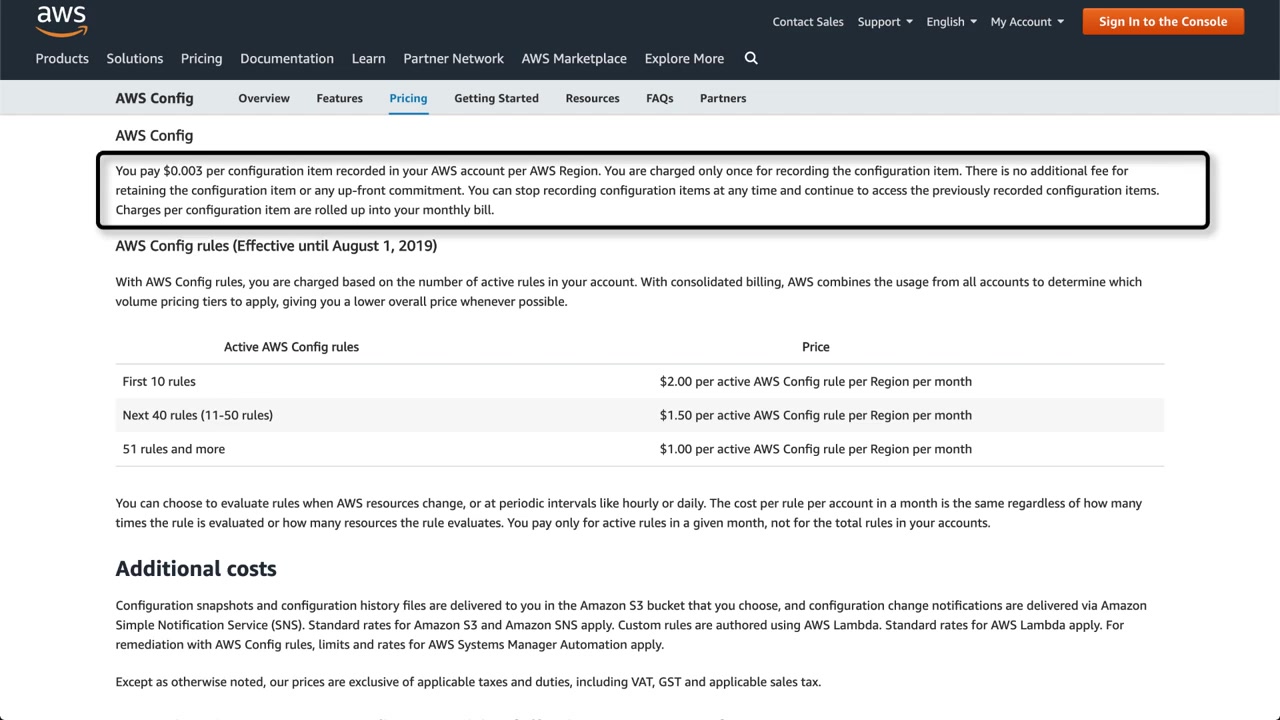Click Sign In to the Console
1280x720 pixels.
tap(1163, 21)
